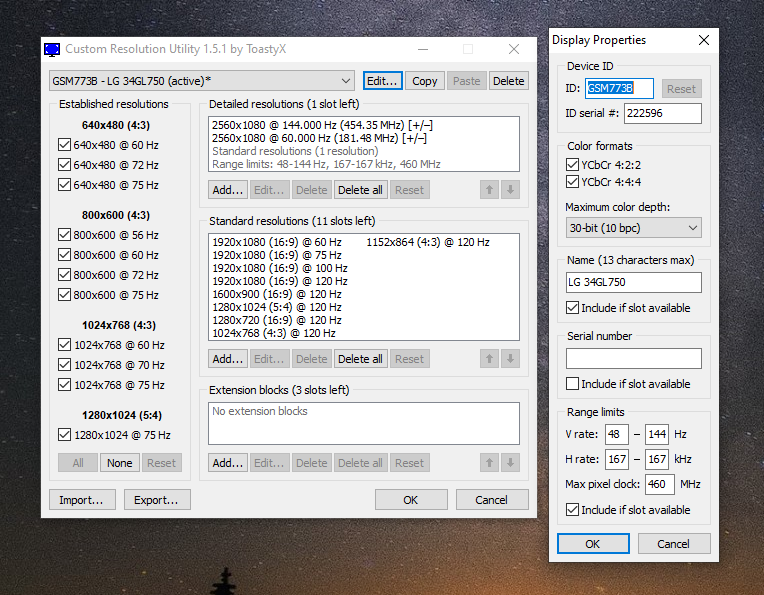The image size is (764, 595).
Task: Add a detailed resolution
Action: click(228, 190)
